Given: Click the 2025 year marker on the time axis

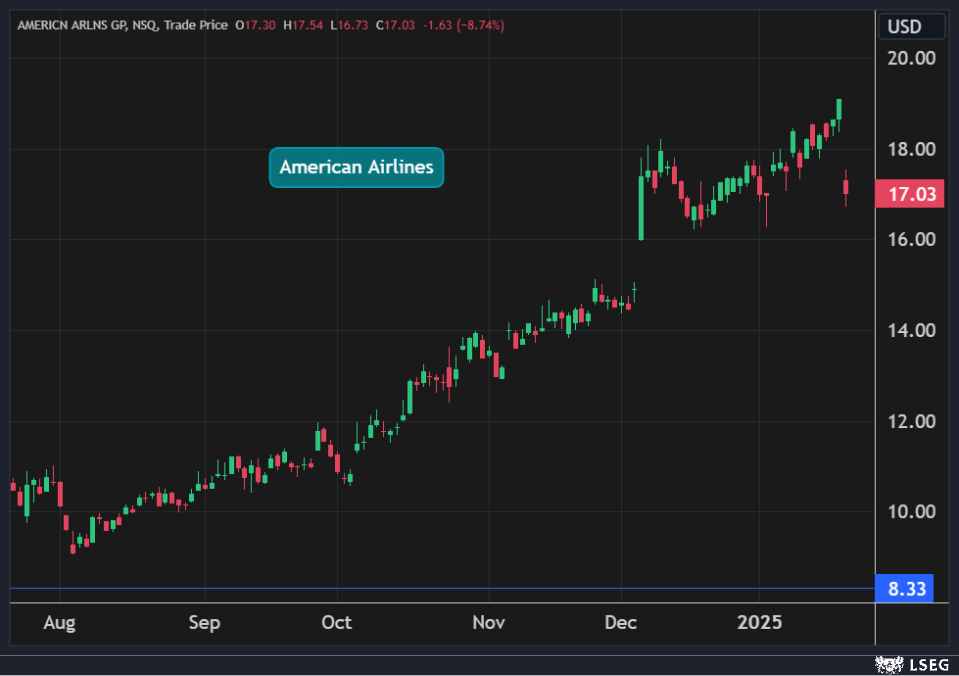Looking at the screenshot, I should (758, 623).
